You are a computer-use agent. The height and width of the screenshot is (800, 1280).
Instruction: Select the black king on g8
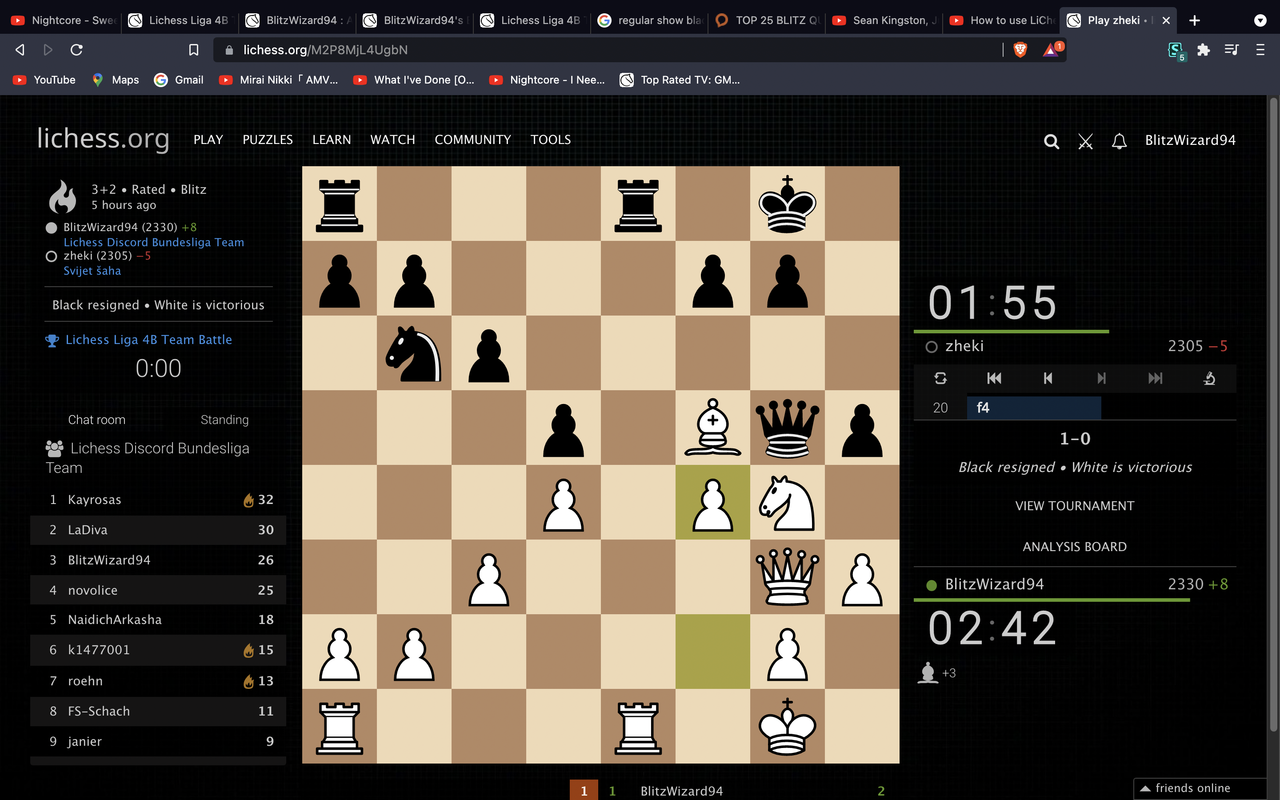(x=787, y=204)
